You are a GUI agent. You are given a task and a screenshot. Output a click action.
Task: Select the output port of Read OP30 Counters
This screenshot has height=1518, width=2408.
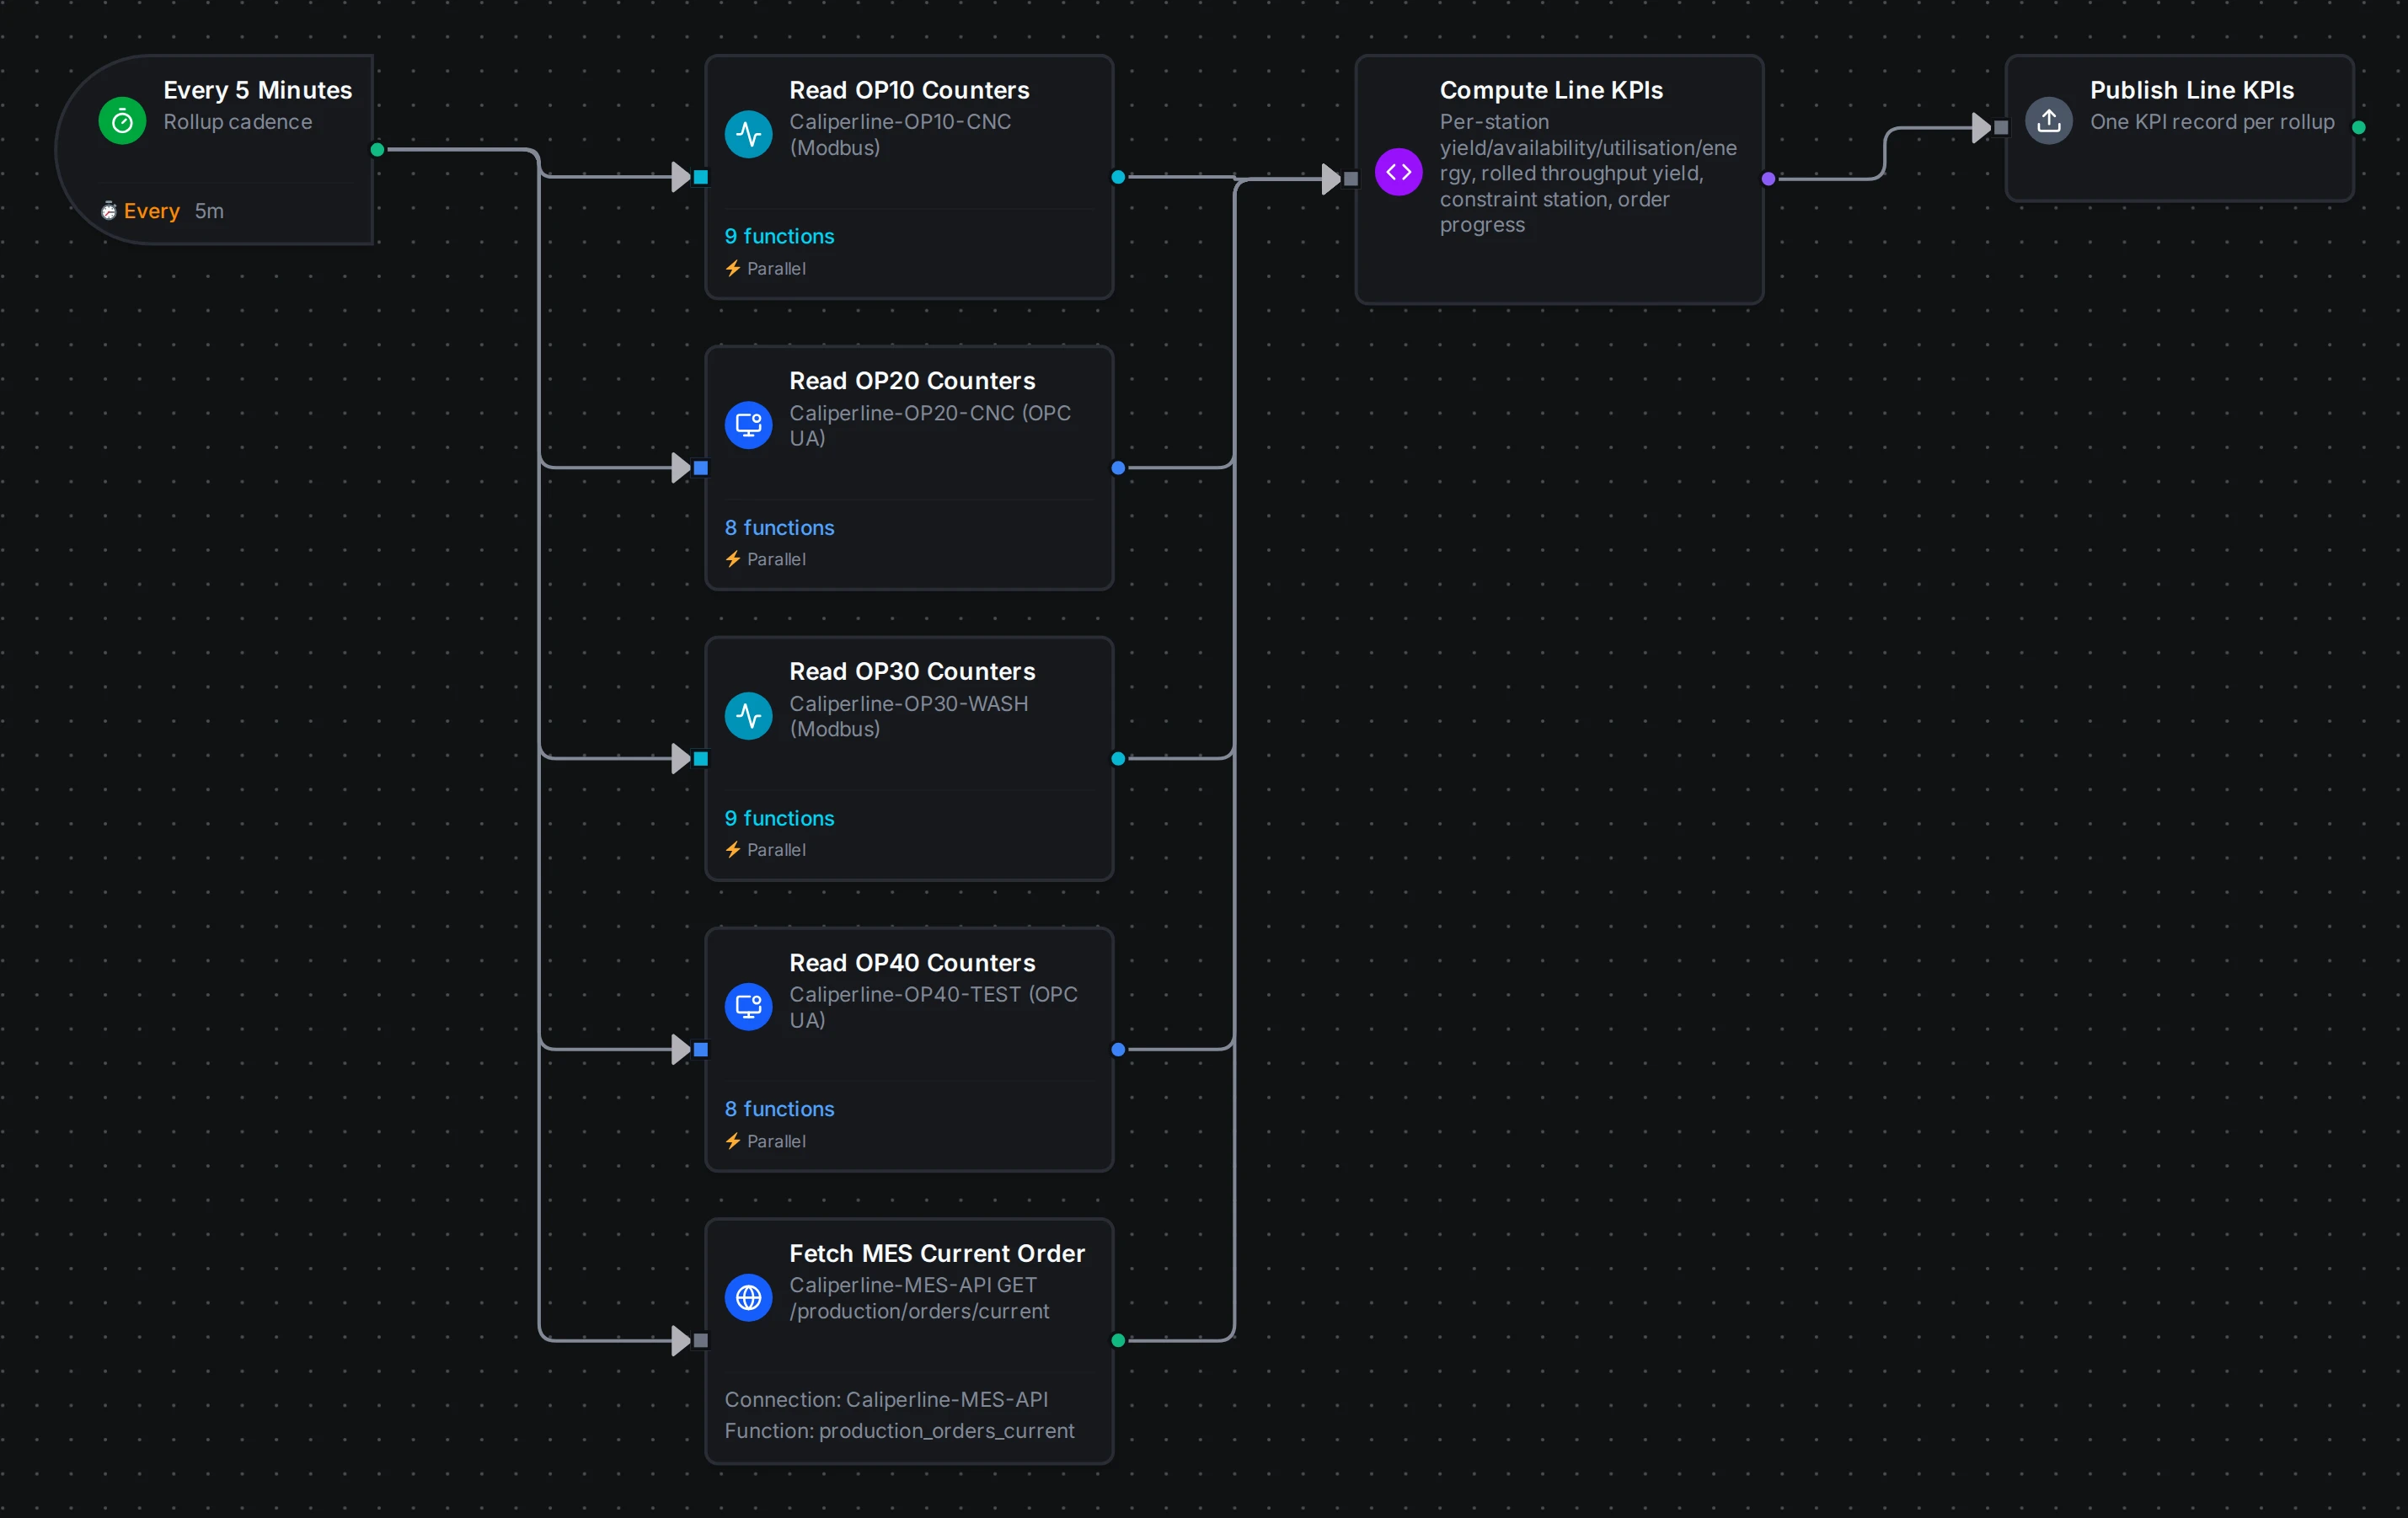click(1118, 759)
